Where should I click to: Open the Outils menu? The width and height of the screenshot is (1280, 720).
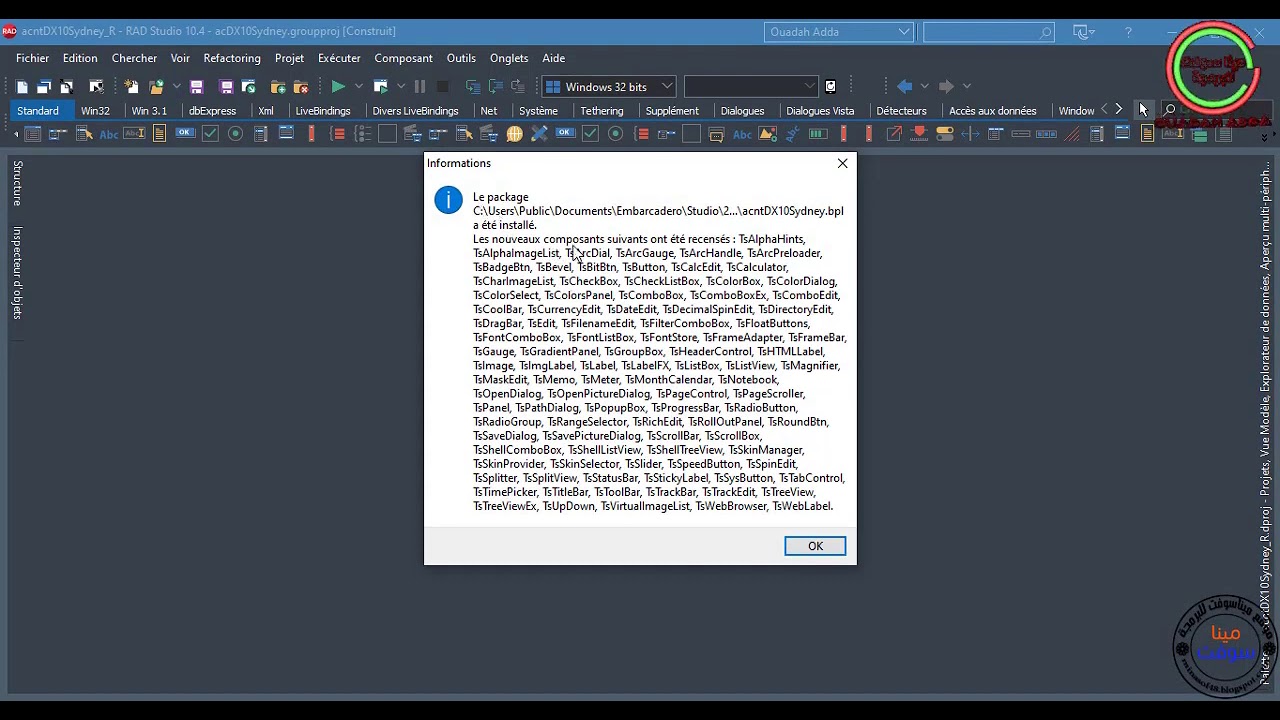[x=461, y=58]
